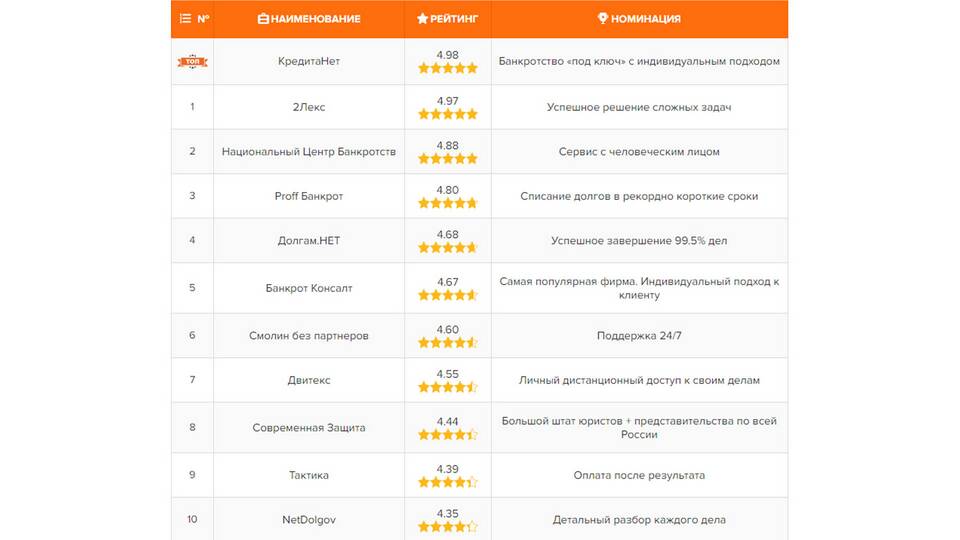This screenshot has width=960, height=540.
Task: Open the NetDolgov company entry
Action: click(309, 519)
